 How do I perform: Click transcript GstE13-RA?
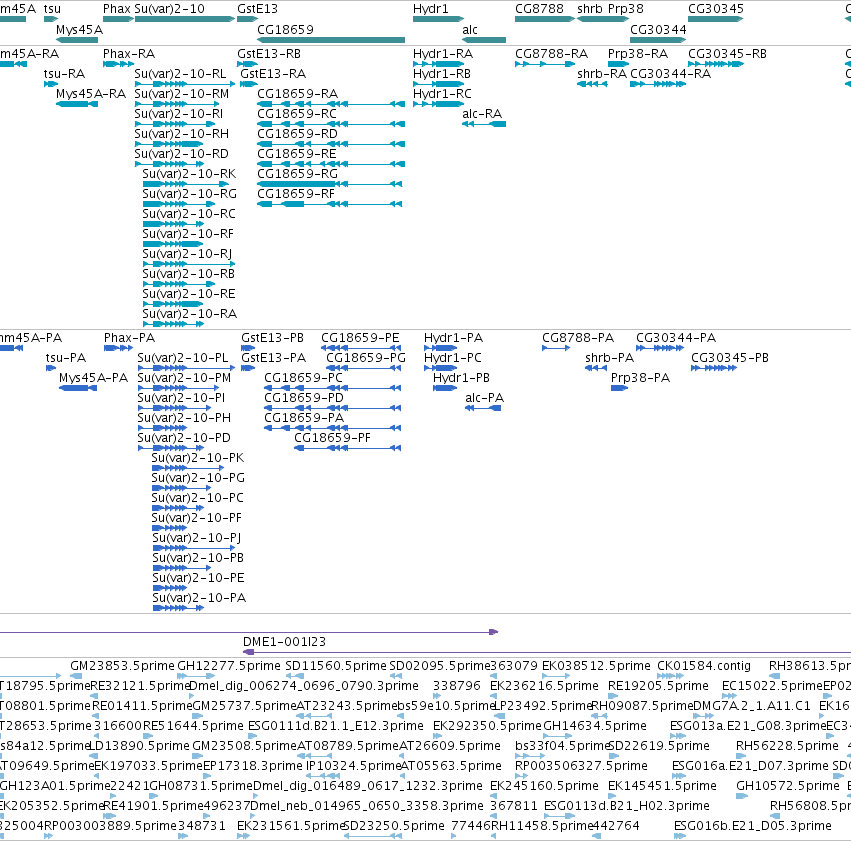tap(273, 74)
